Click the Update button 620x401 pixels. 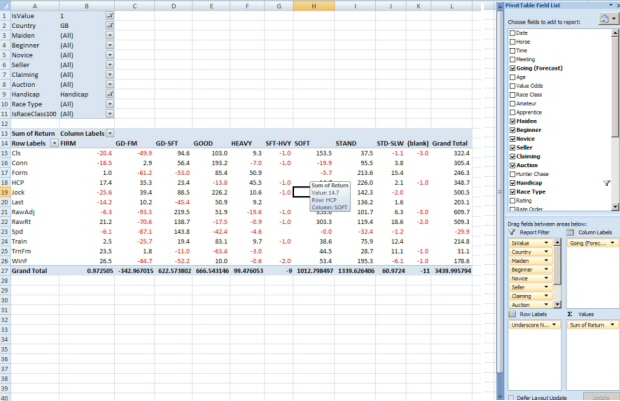coord(600,397)
